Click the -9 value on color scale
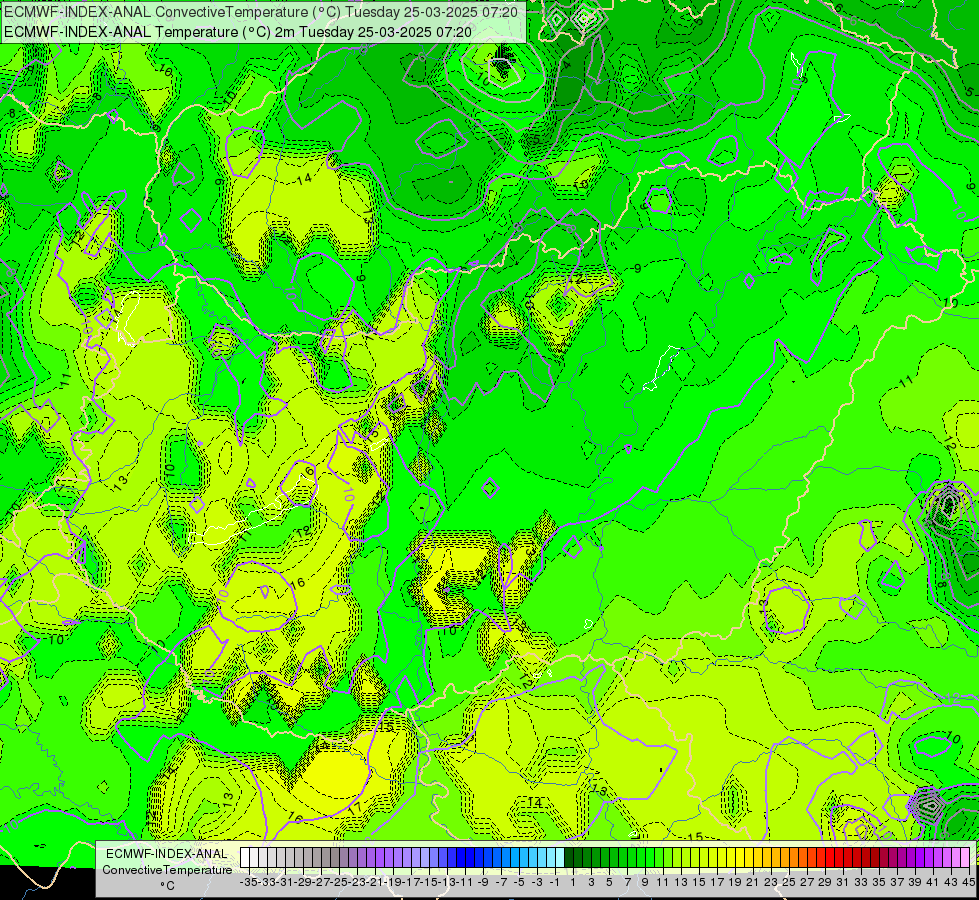This screenshot has height=900, width=979. pyautogui.click(x=483, y=882)
